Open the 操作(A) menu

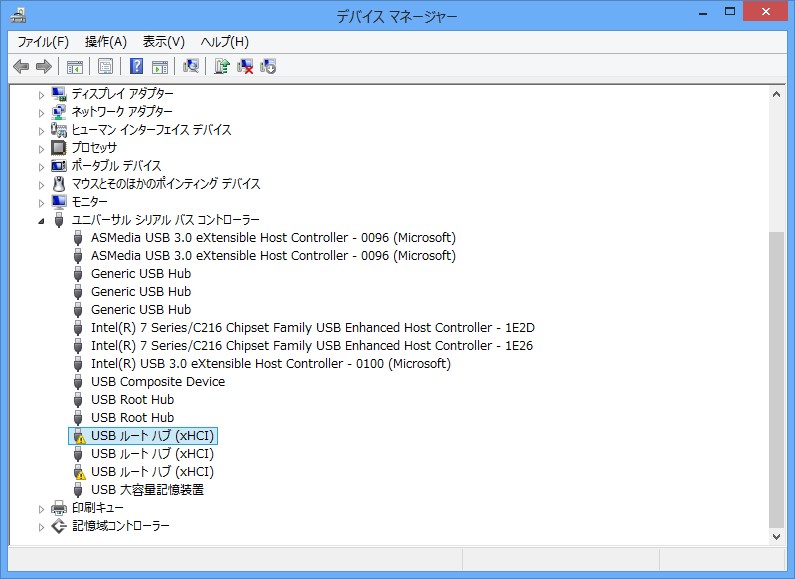point(105,41)
